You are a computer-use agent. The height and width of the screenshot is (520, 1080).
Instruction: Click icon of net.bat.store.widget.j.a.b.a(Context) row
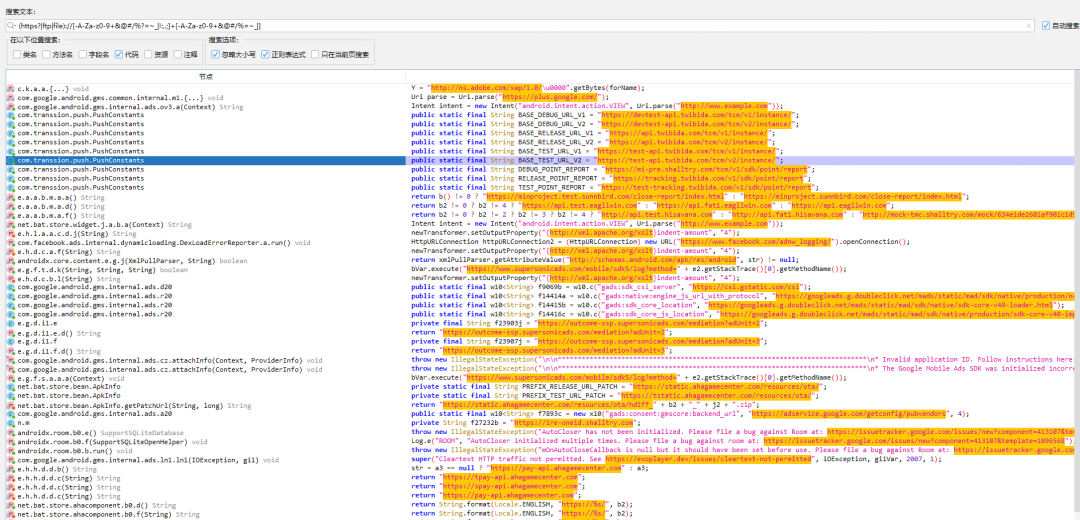pos(10,224)
